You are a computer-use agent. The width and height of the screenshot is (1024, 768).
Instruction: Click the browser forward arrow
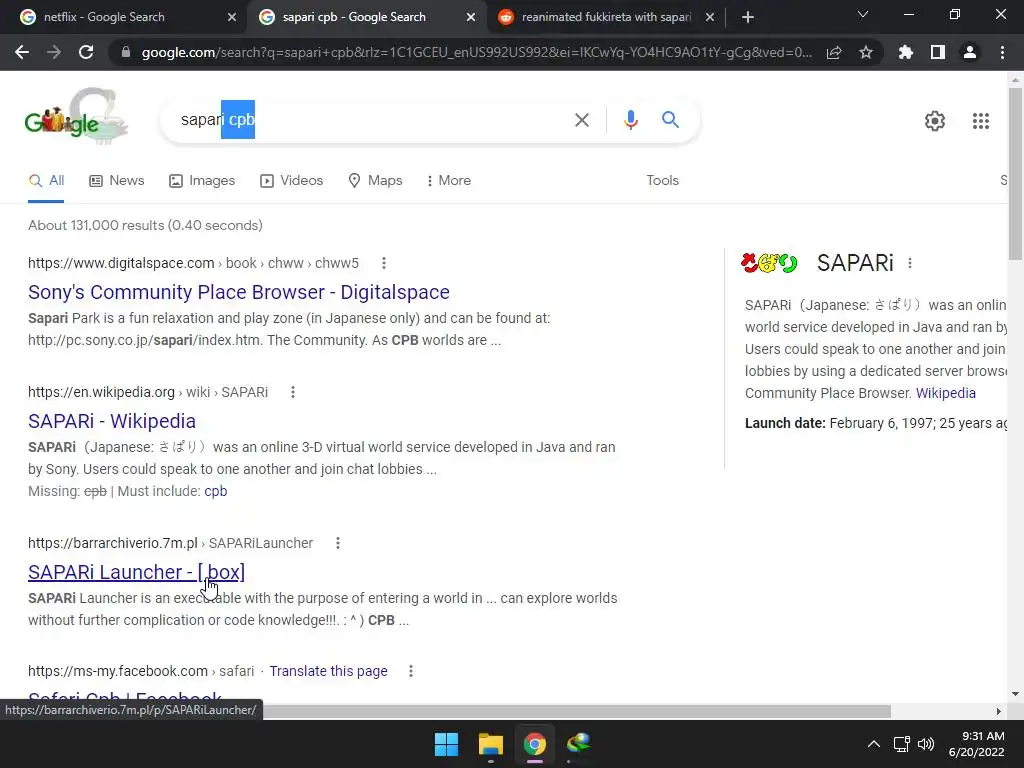pyautogui.click(x=54, y=52)
